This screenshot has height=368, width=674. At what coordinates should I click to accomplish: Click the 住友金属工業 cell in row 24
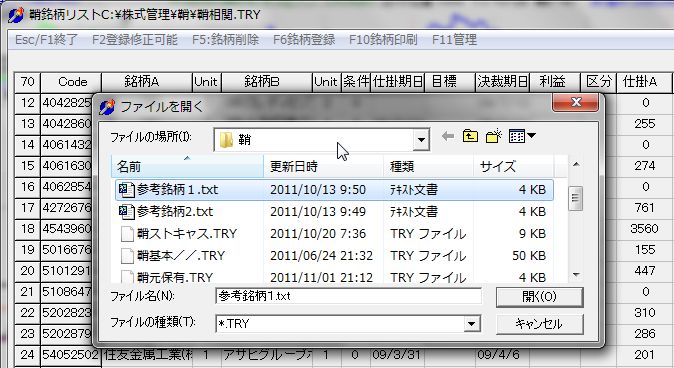click(x=147, y=355)
